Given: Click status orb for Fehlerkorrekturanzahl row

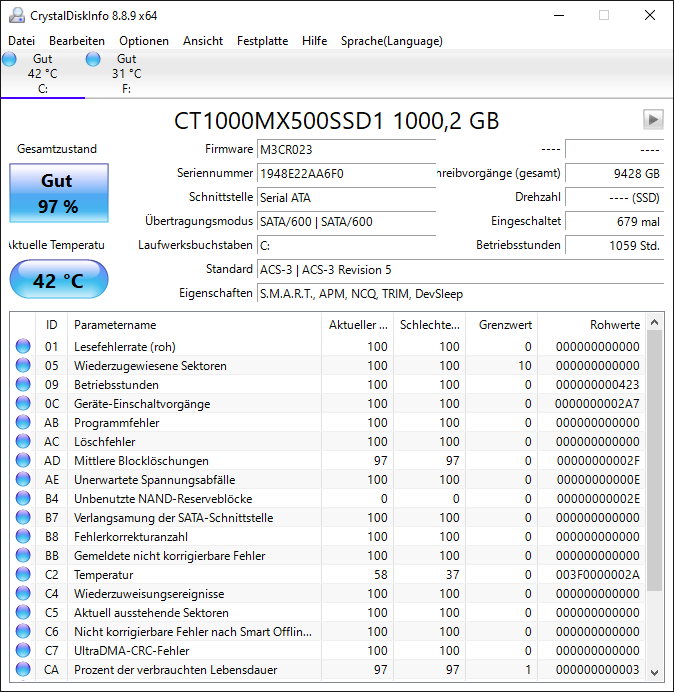Looking at the screenshot, I should point(23,536).
